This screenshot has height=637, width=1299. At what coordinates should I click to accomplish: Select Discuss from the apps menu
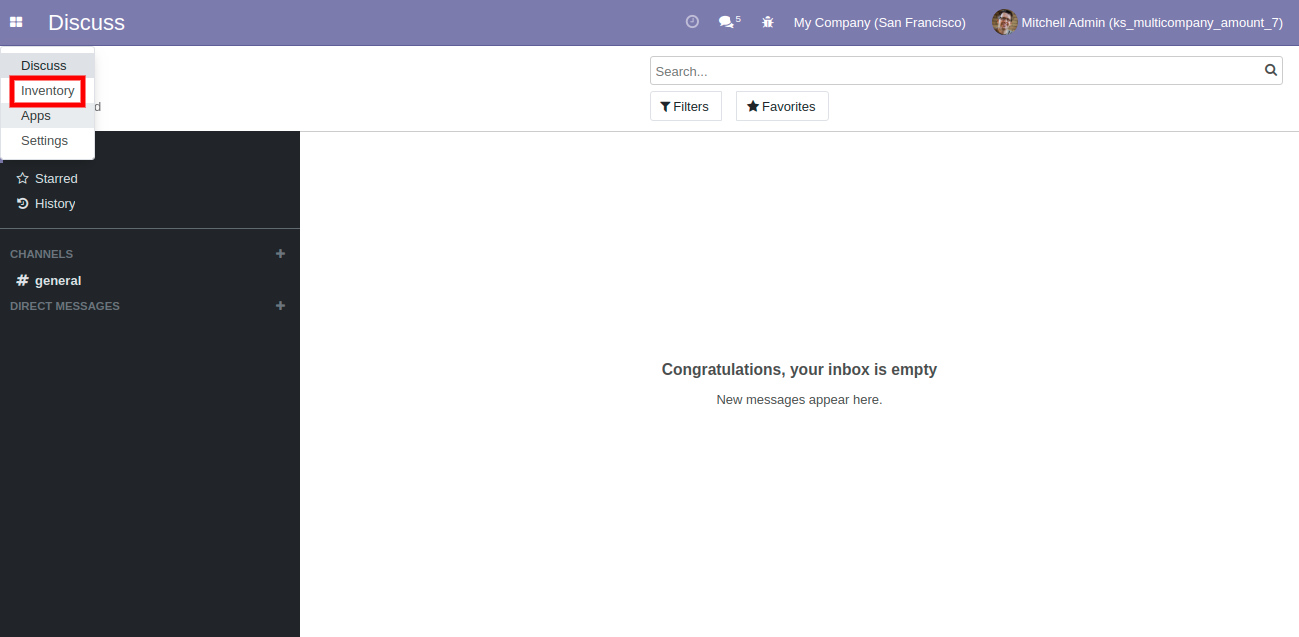tap(44, 66)
